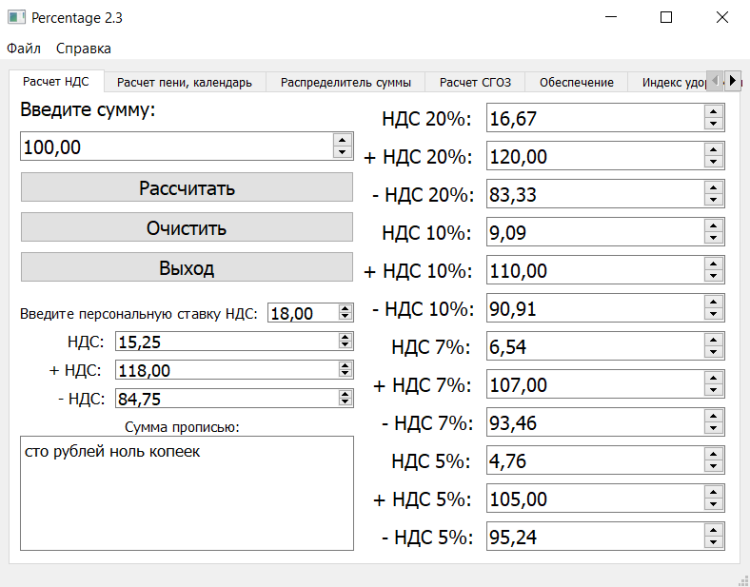Image resolution: width=750 pixels, height=587 pixels.
Task: Decrease the sum input using down arrow
Action: point(343,153)
